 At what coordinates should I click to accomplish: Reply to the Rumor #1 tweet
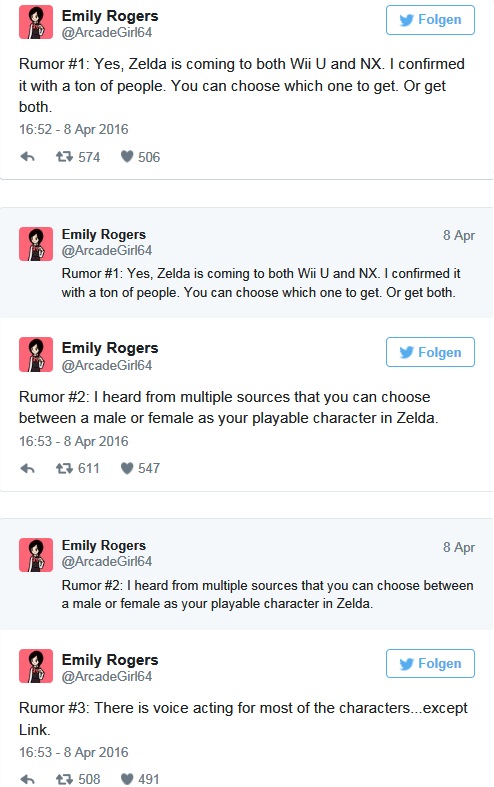[28, 157]
